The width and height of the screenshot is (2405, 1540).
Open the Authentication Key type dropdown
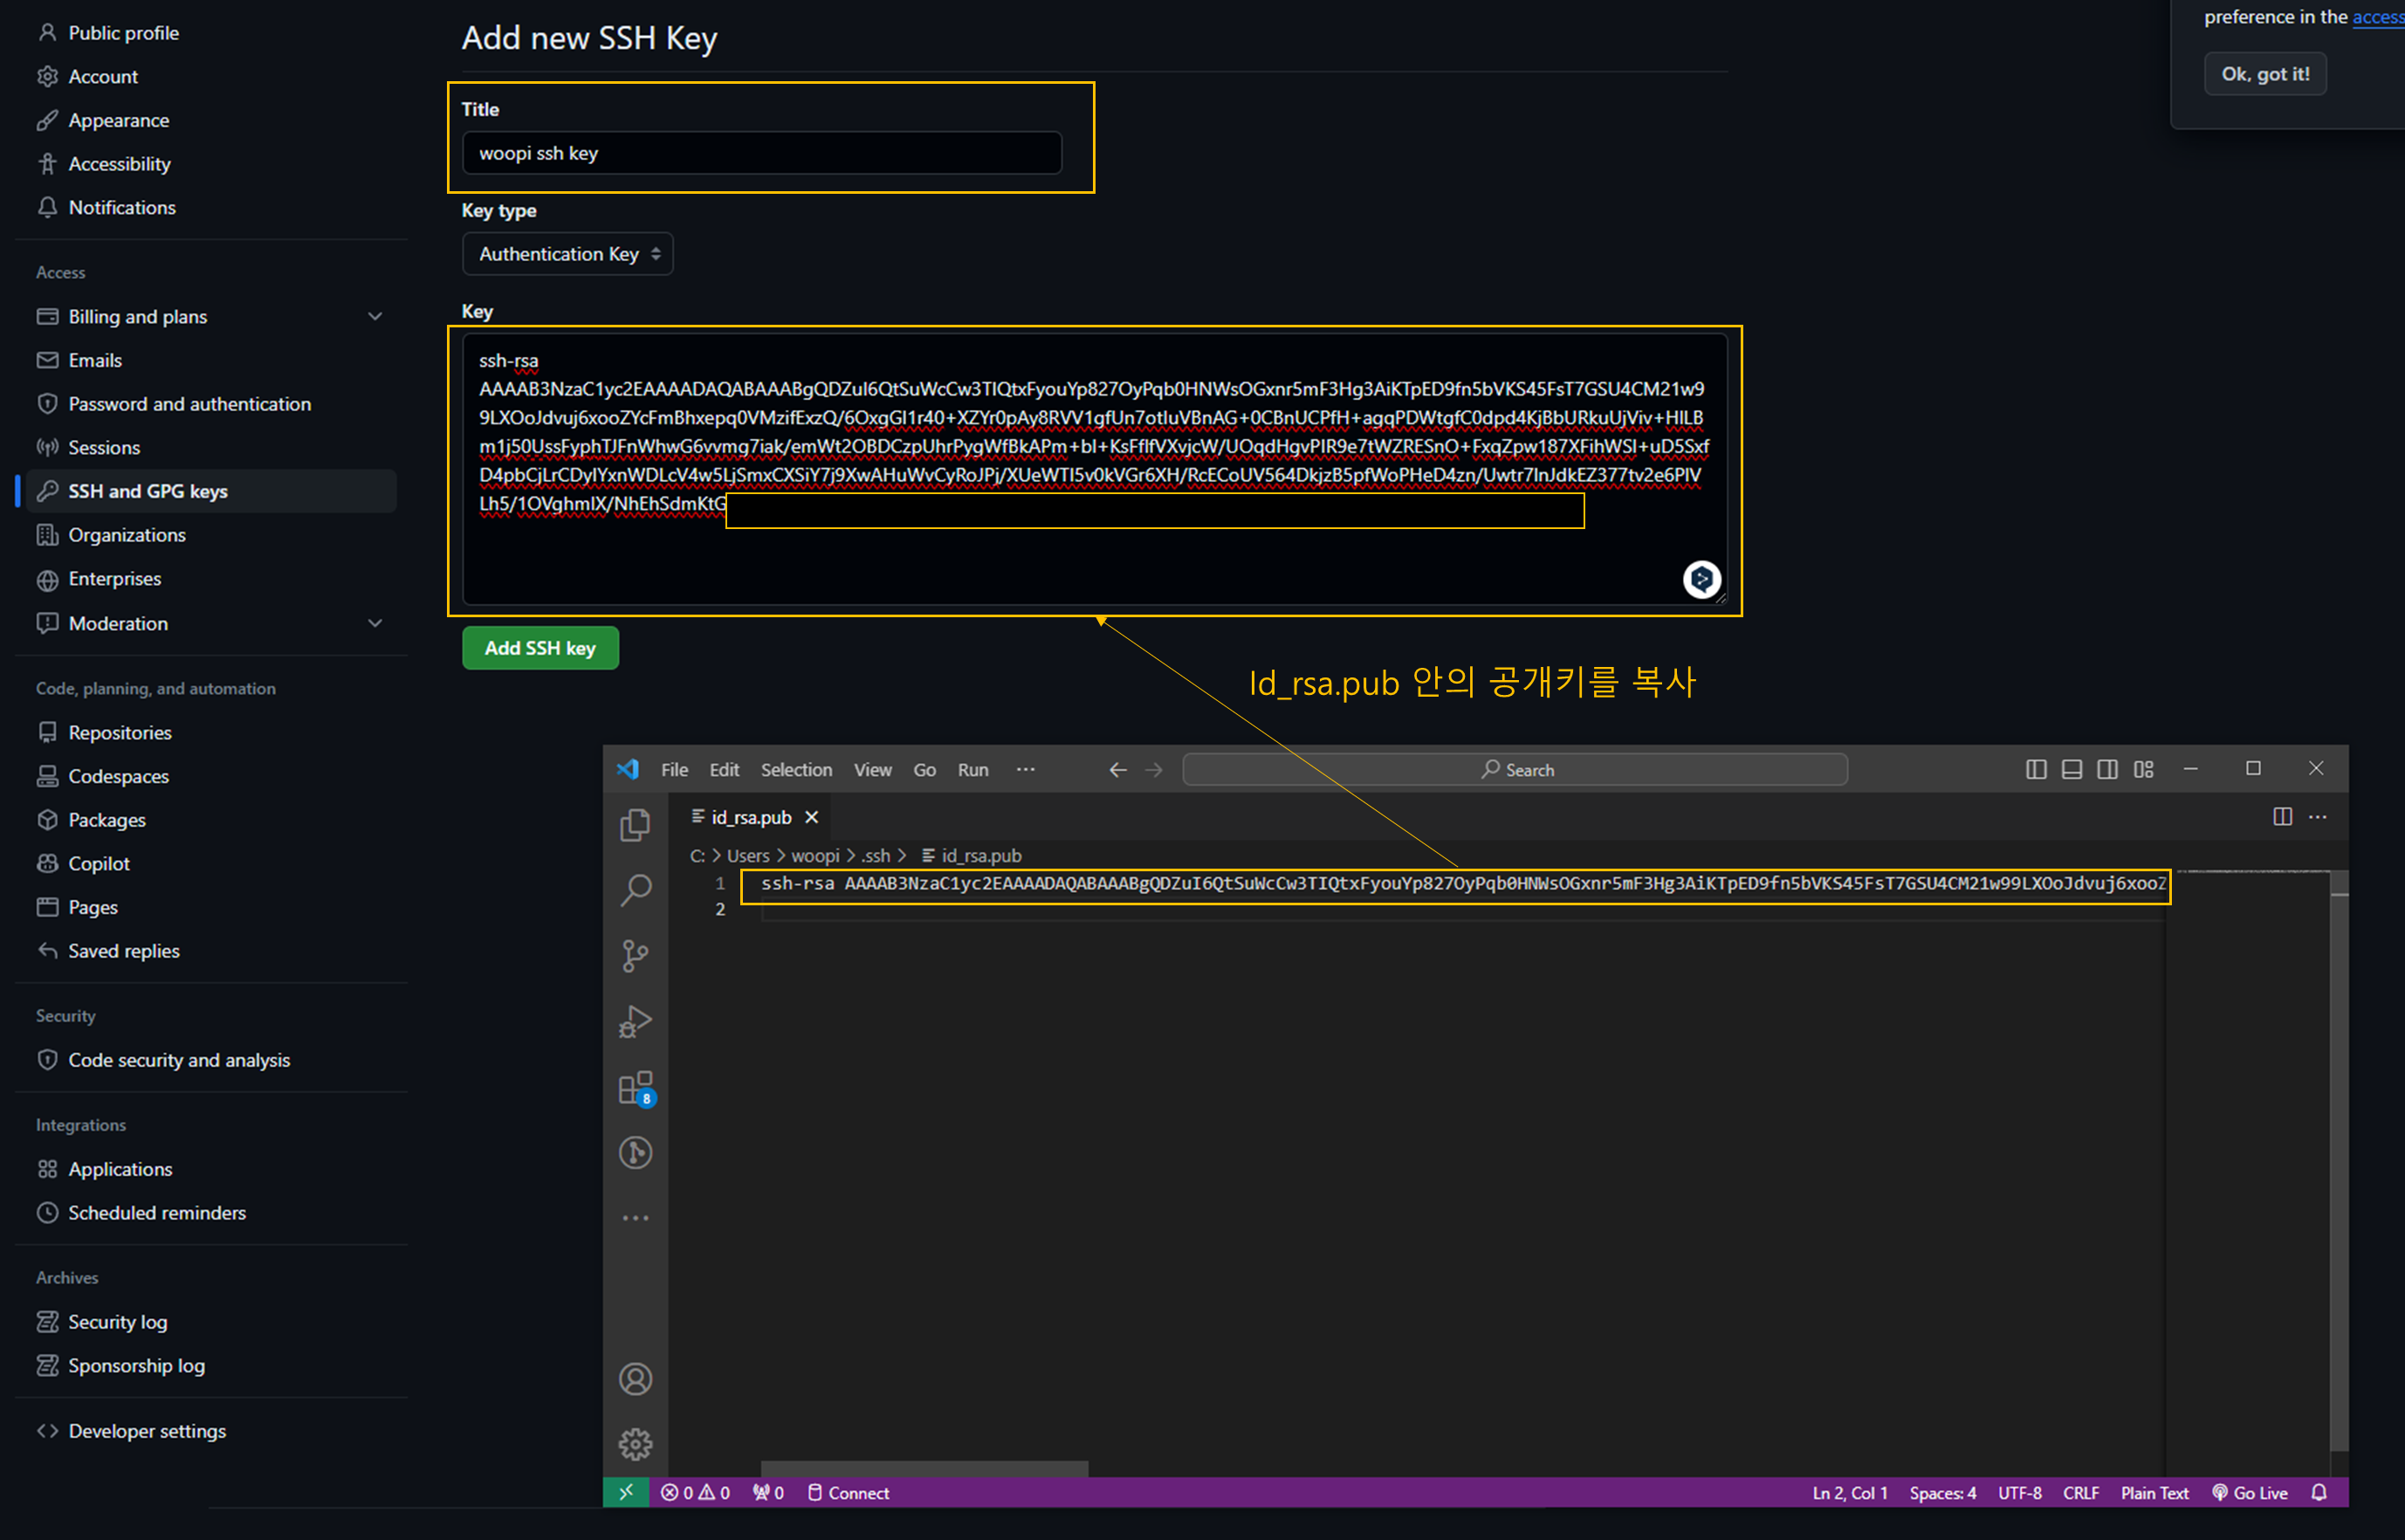(x=567, y=254)
